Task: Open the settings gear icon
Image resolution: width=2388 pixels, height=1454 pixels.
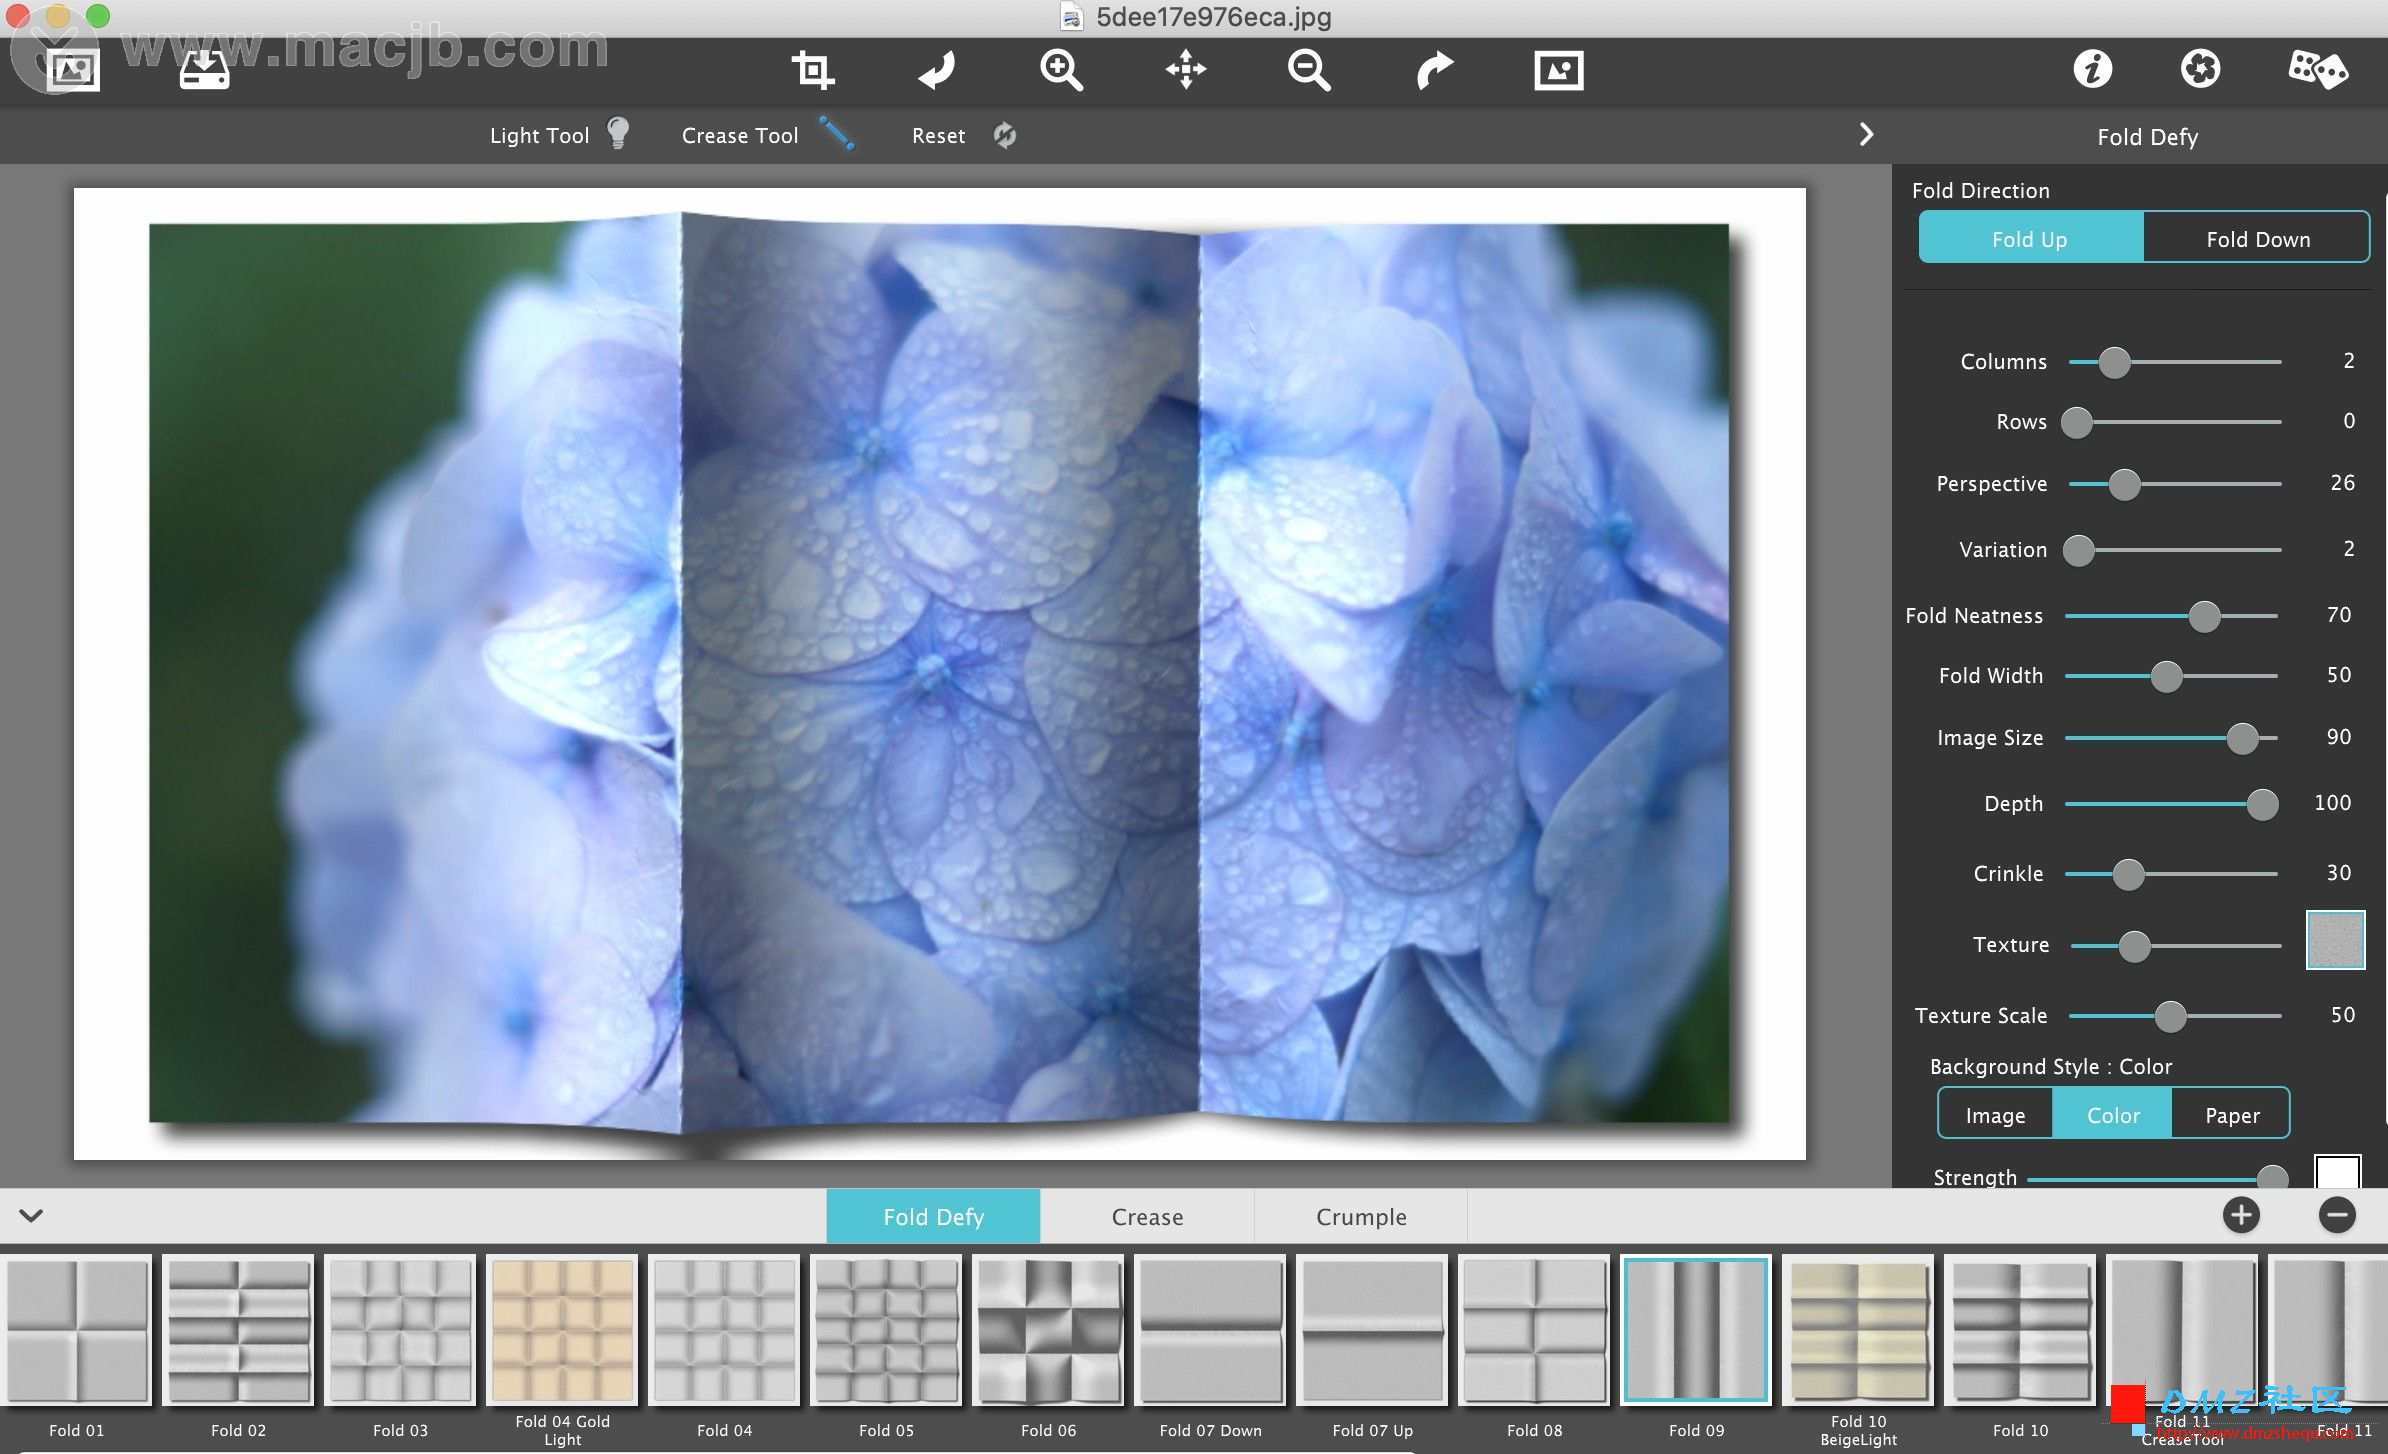Action: pos(2201,69)
